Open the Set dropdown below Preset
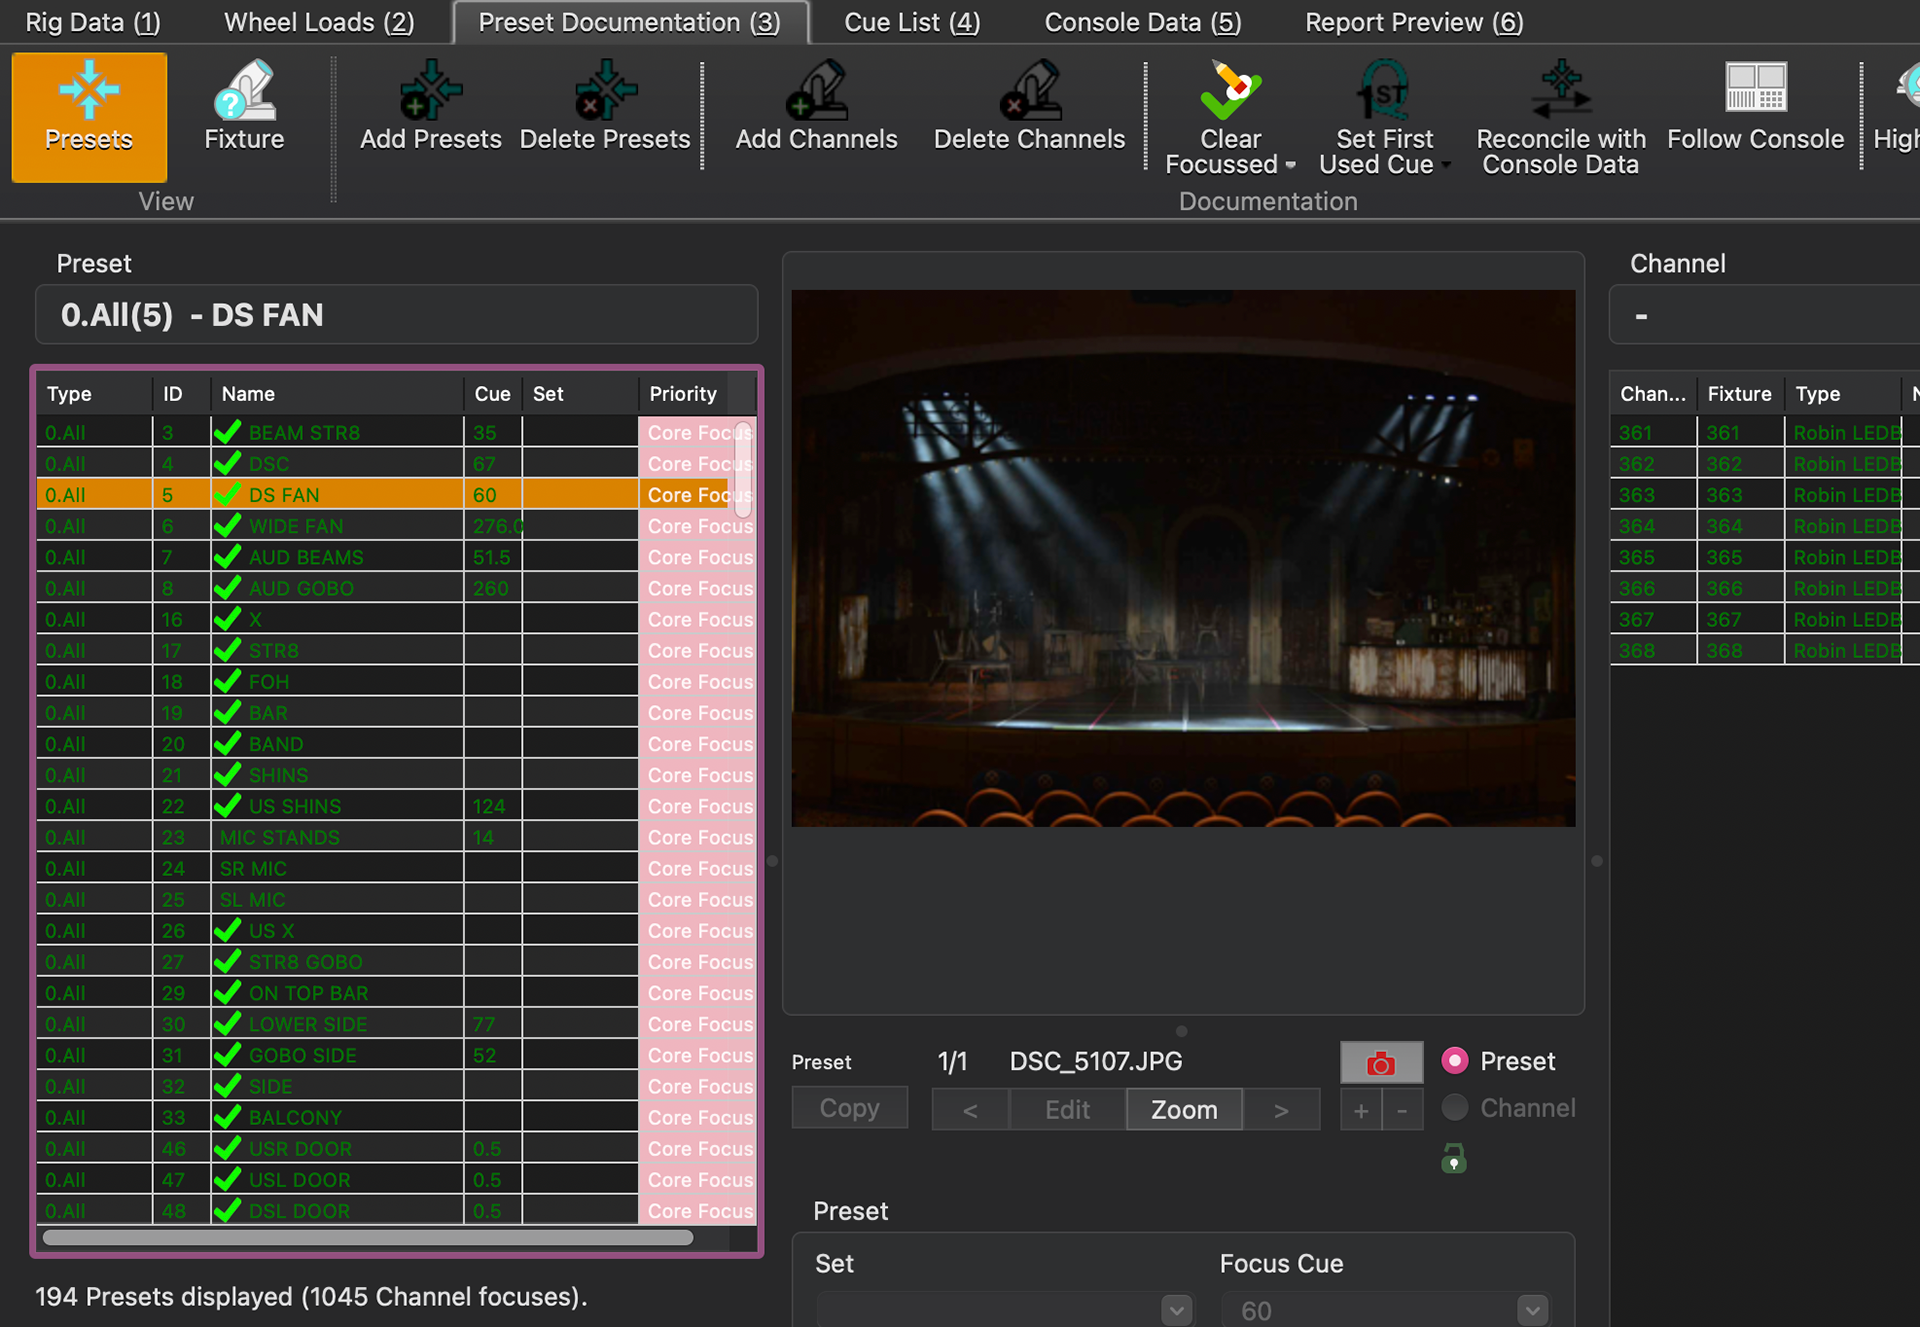The image size is (1920, 1327). click(x=1177, y=1310)
